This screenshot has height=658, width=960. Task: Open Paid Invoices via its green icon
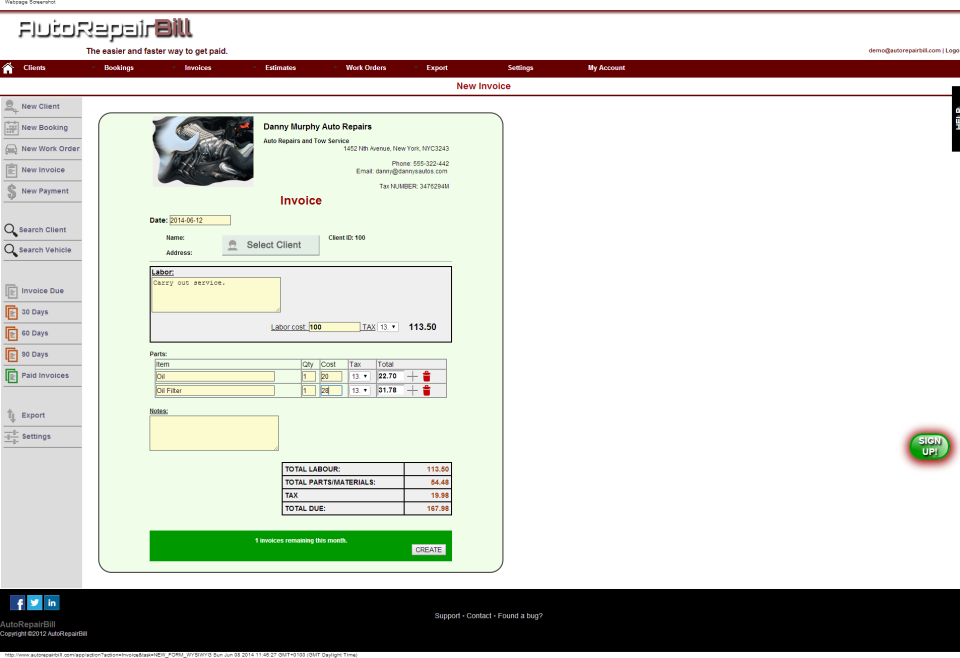click(10, 374)
